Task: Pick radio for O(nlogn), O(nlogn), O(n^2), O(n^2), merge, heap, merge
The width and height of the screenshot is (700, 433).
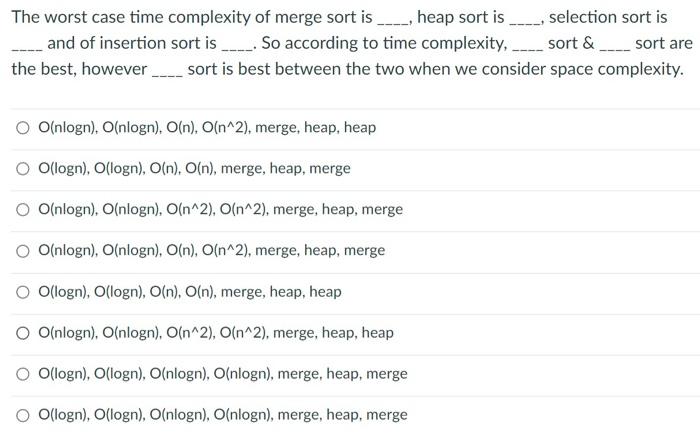Action: point(23,210)
